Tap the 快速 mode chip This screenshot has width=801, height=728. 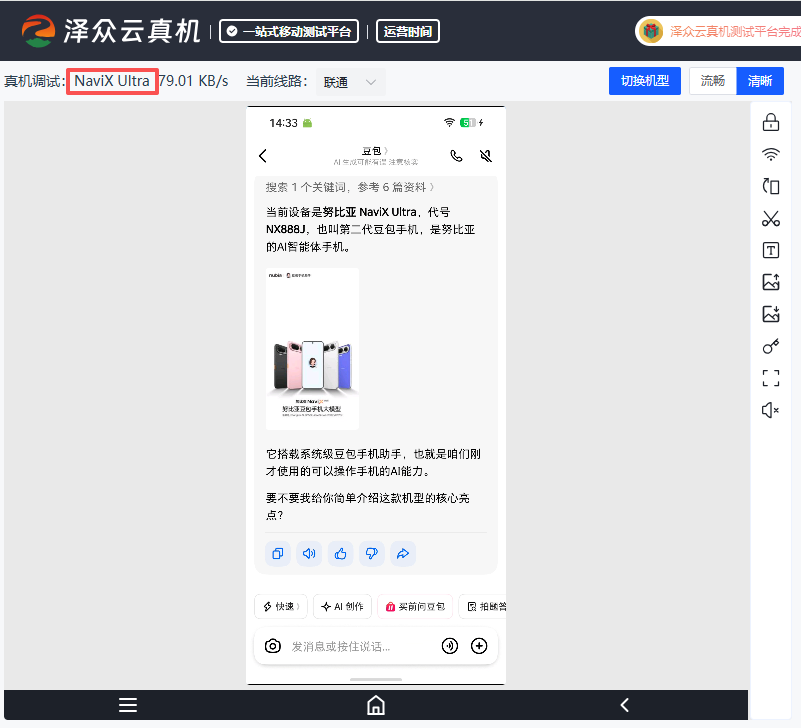point(281,606)
